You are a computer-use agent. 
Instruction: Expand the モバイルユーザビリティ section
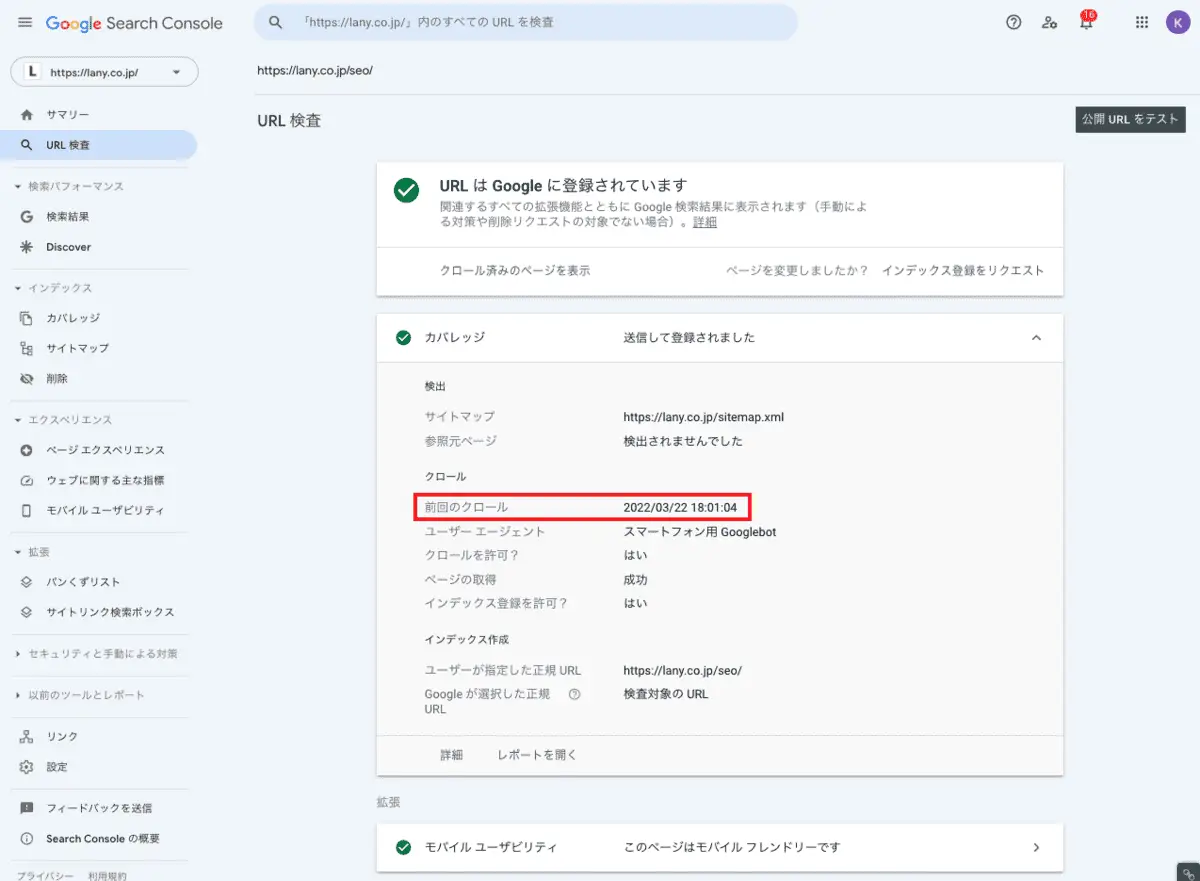pos(1036,847)
